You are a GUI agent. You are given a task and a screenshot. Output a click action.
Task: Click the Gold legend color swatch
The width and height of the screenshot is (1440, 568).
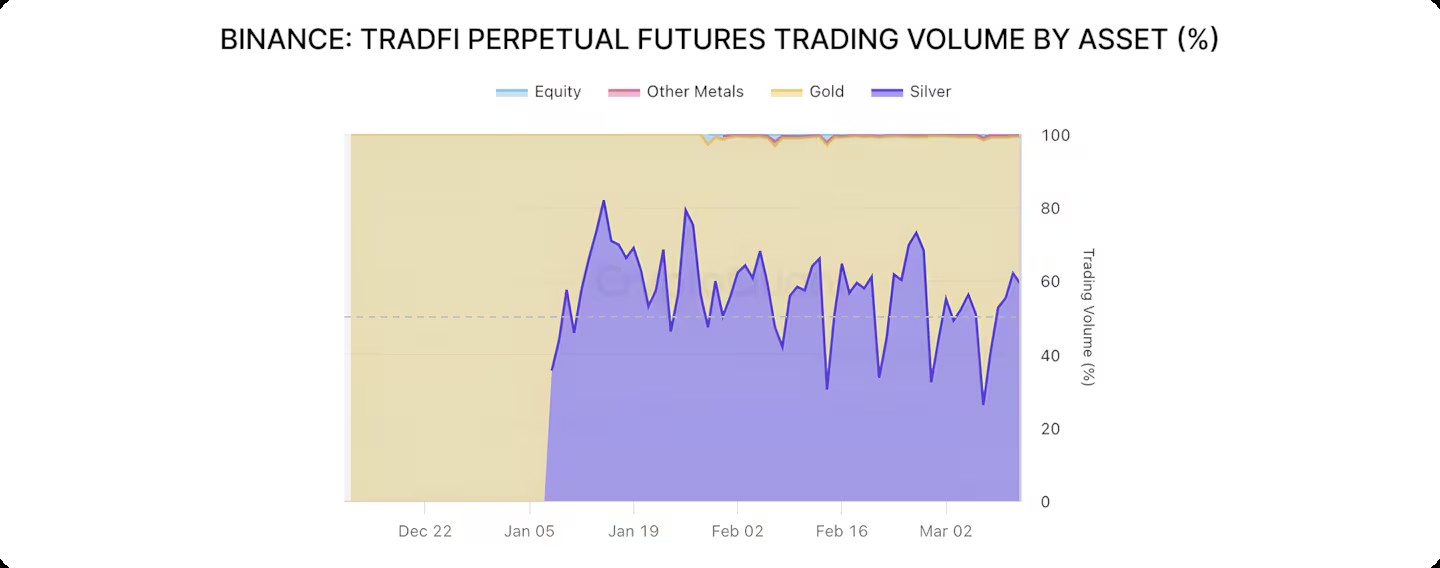pos(786,93)
